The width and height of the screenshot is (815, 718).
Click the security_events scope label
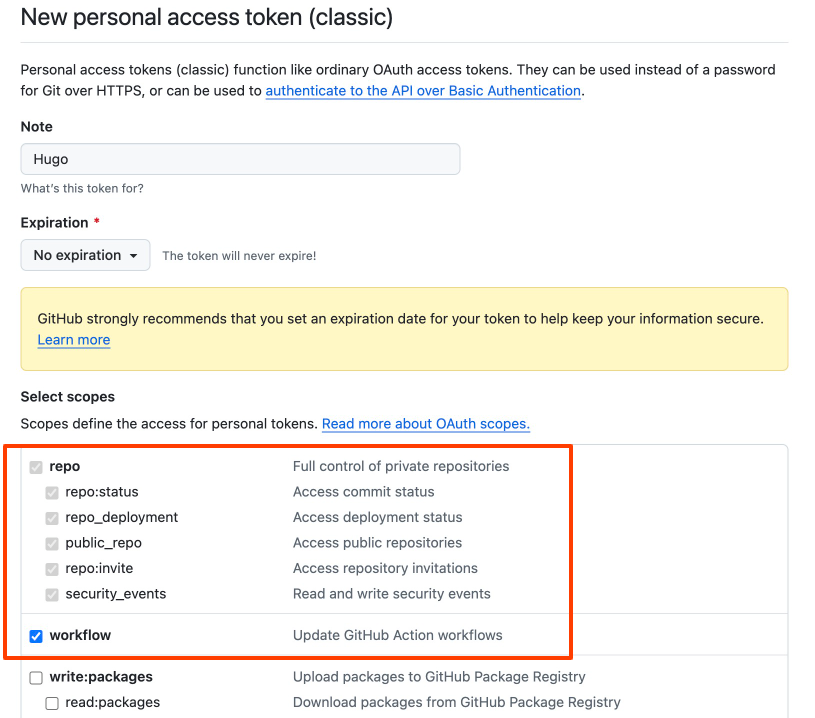pyautogui.click(x=115, y=594)
